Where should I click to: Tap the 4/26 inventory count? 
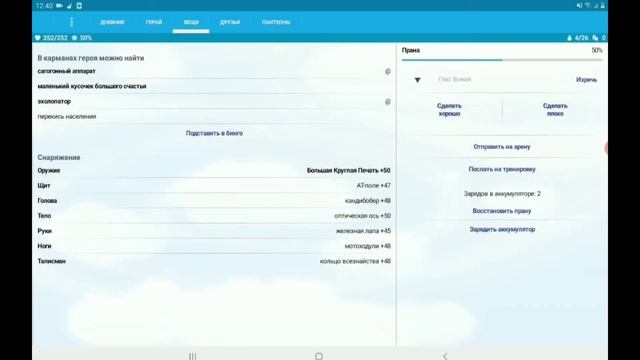(581, 38)
